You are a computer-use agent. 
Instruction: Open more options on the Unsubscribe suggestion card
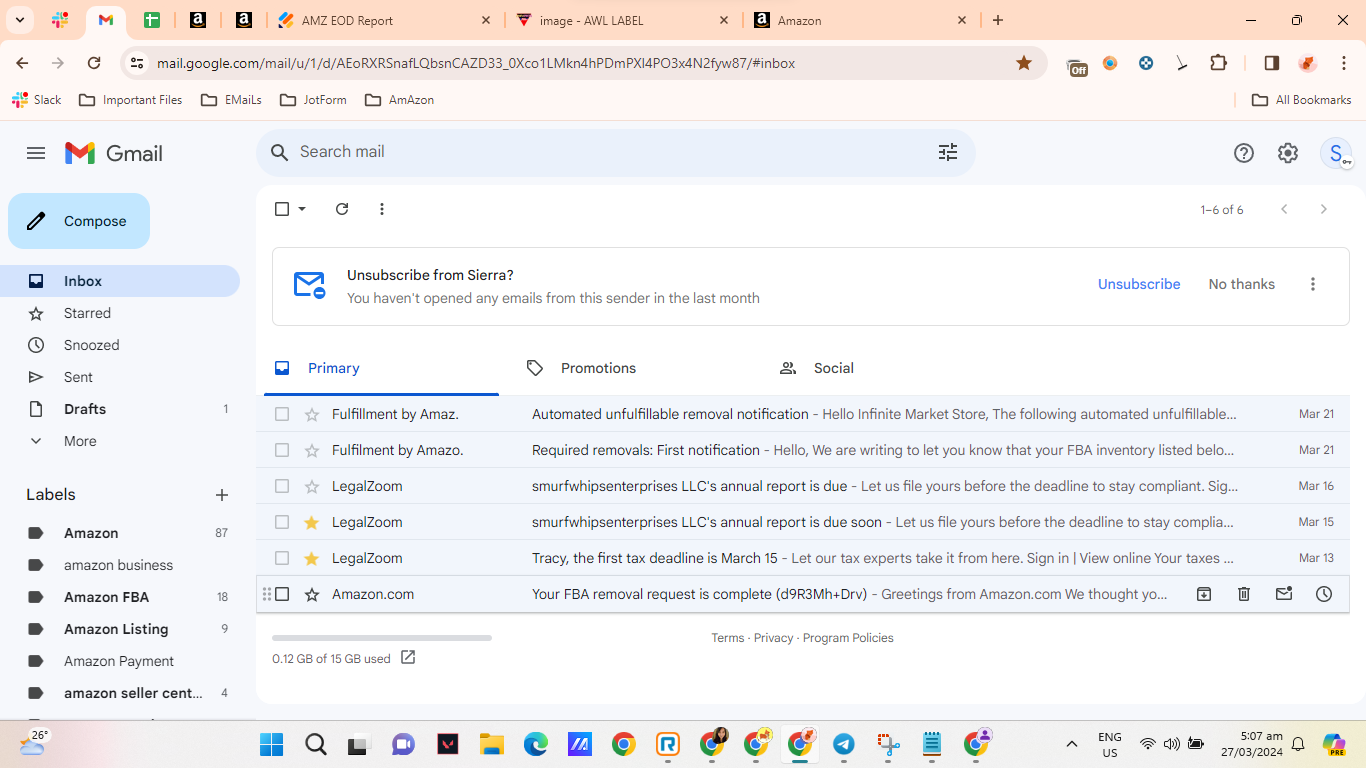pyautogui.click(x=1313, y=284)
